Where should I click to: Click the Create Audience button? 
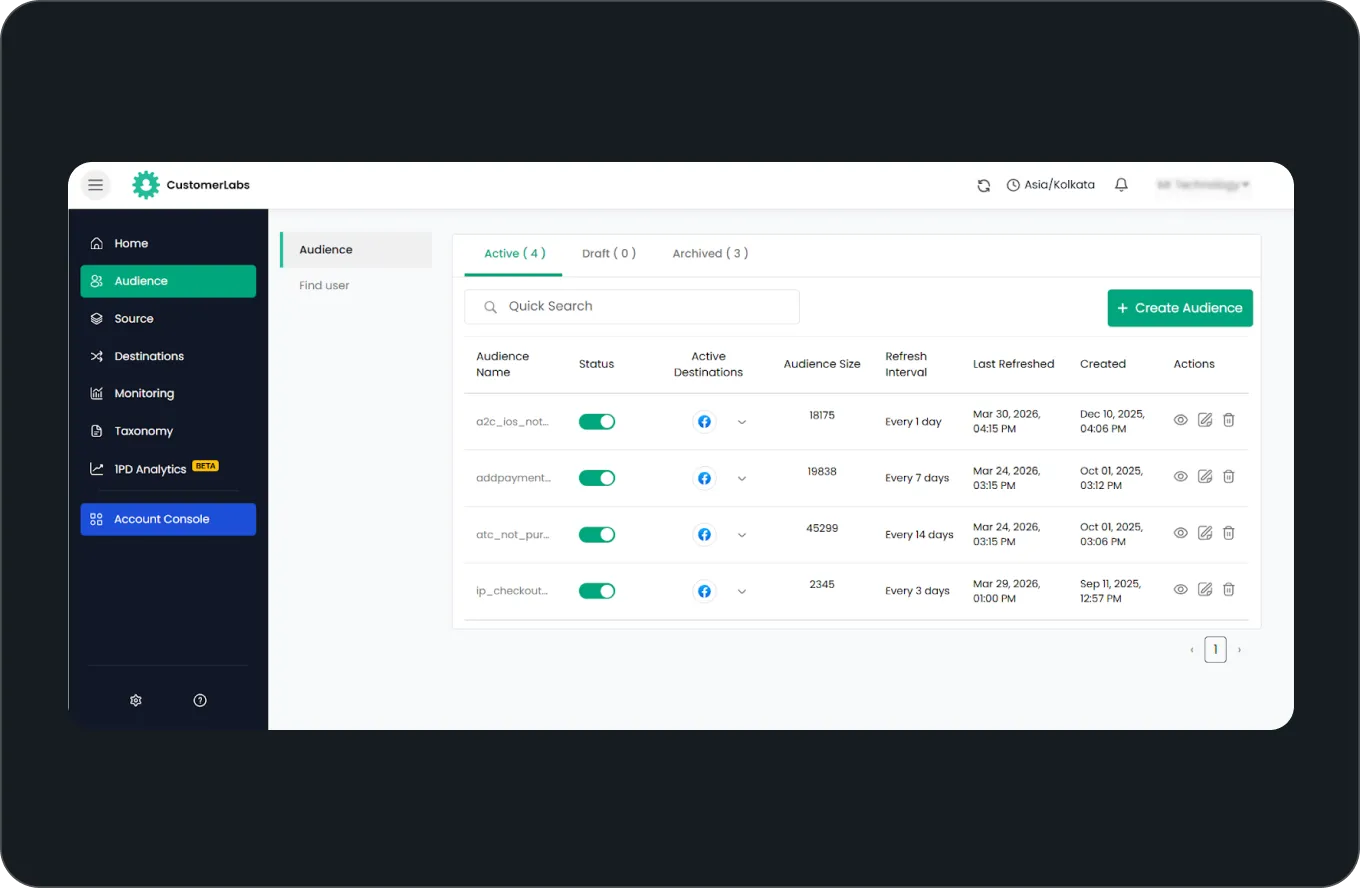click(x=1180, y=308)
